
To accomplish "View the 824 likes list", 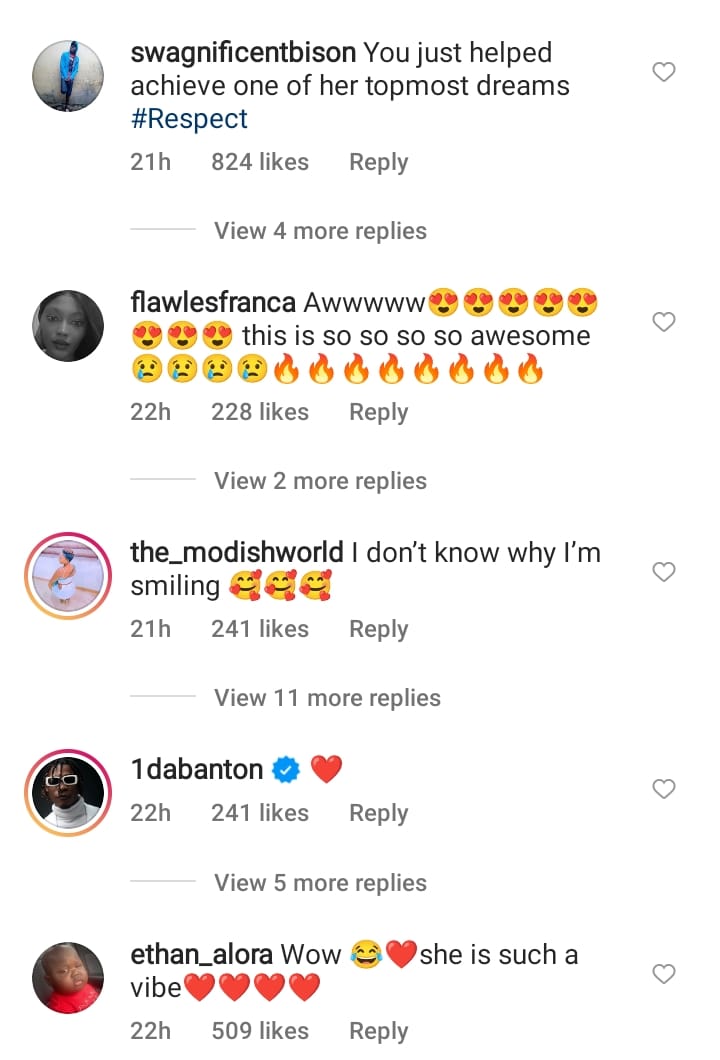I will [x=260, y=162].
